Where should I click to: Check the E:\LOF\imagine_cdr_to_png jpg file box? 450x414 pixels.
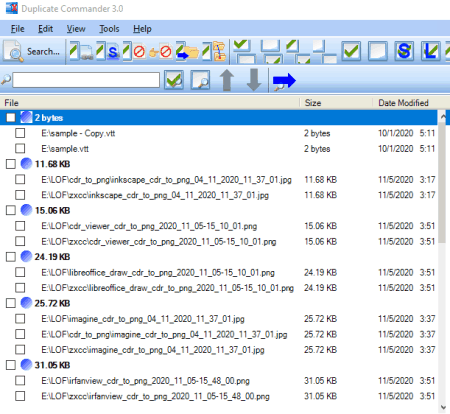coord(20,319)
